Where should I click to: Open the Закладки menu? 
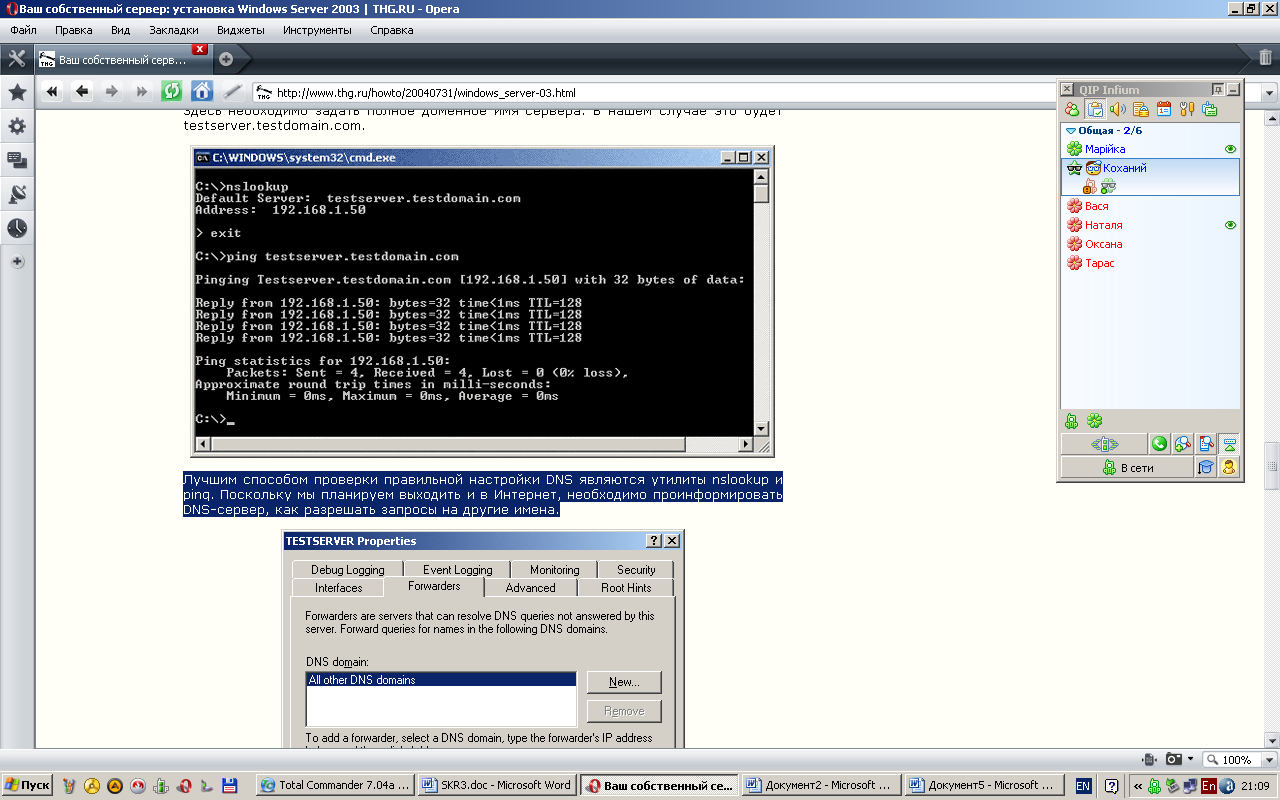pyautogui.click(x=173, y=30)
